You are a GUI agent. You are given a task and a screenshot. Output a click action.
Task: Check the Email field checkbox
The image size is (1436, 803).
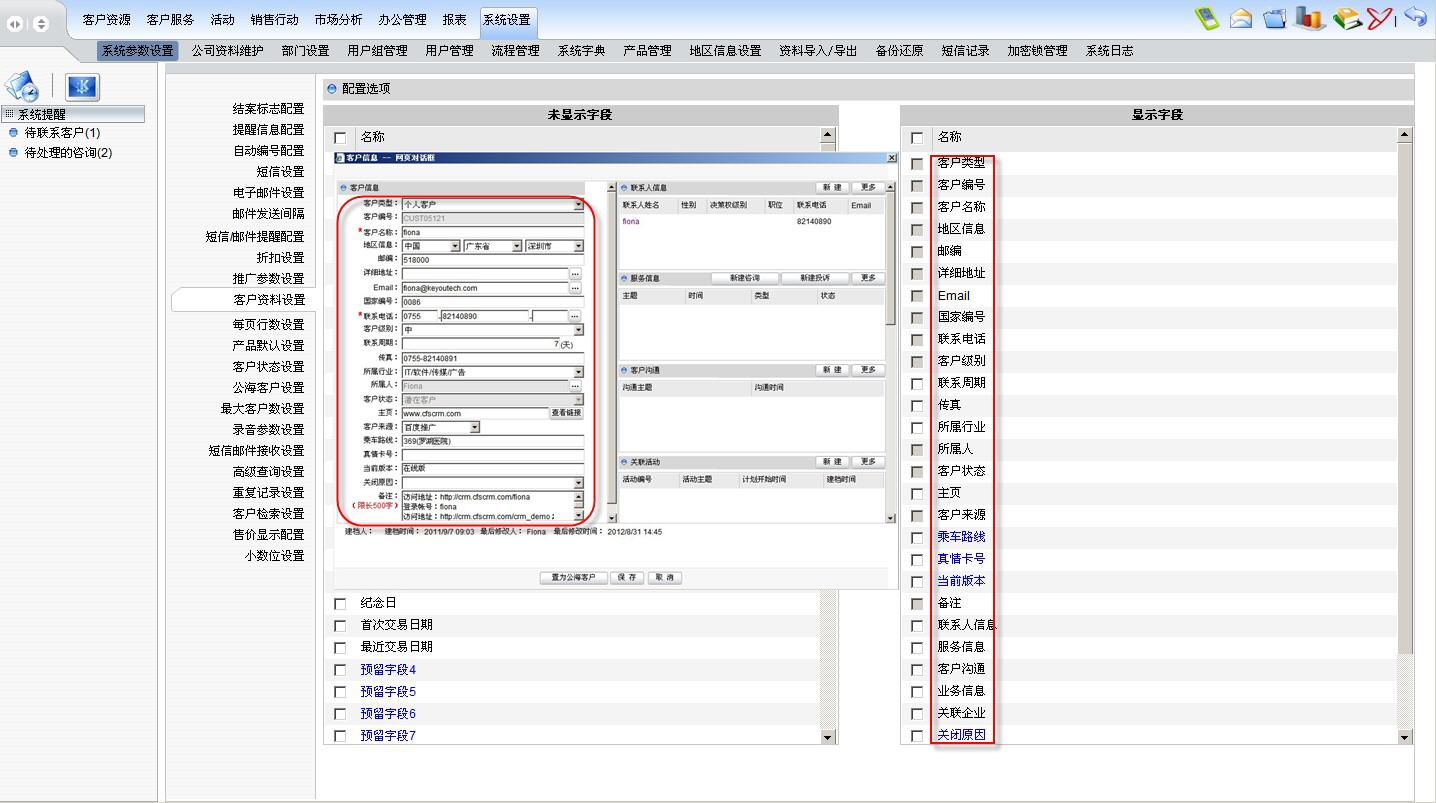tap(917, 296)
